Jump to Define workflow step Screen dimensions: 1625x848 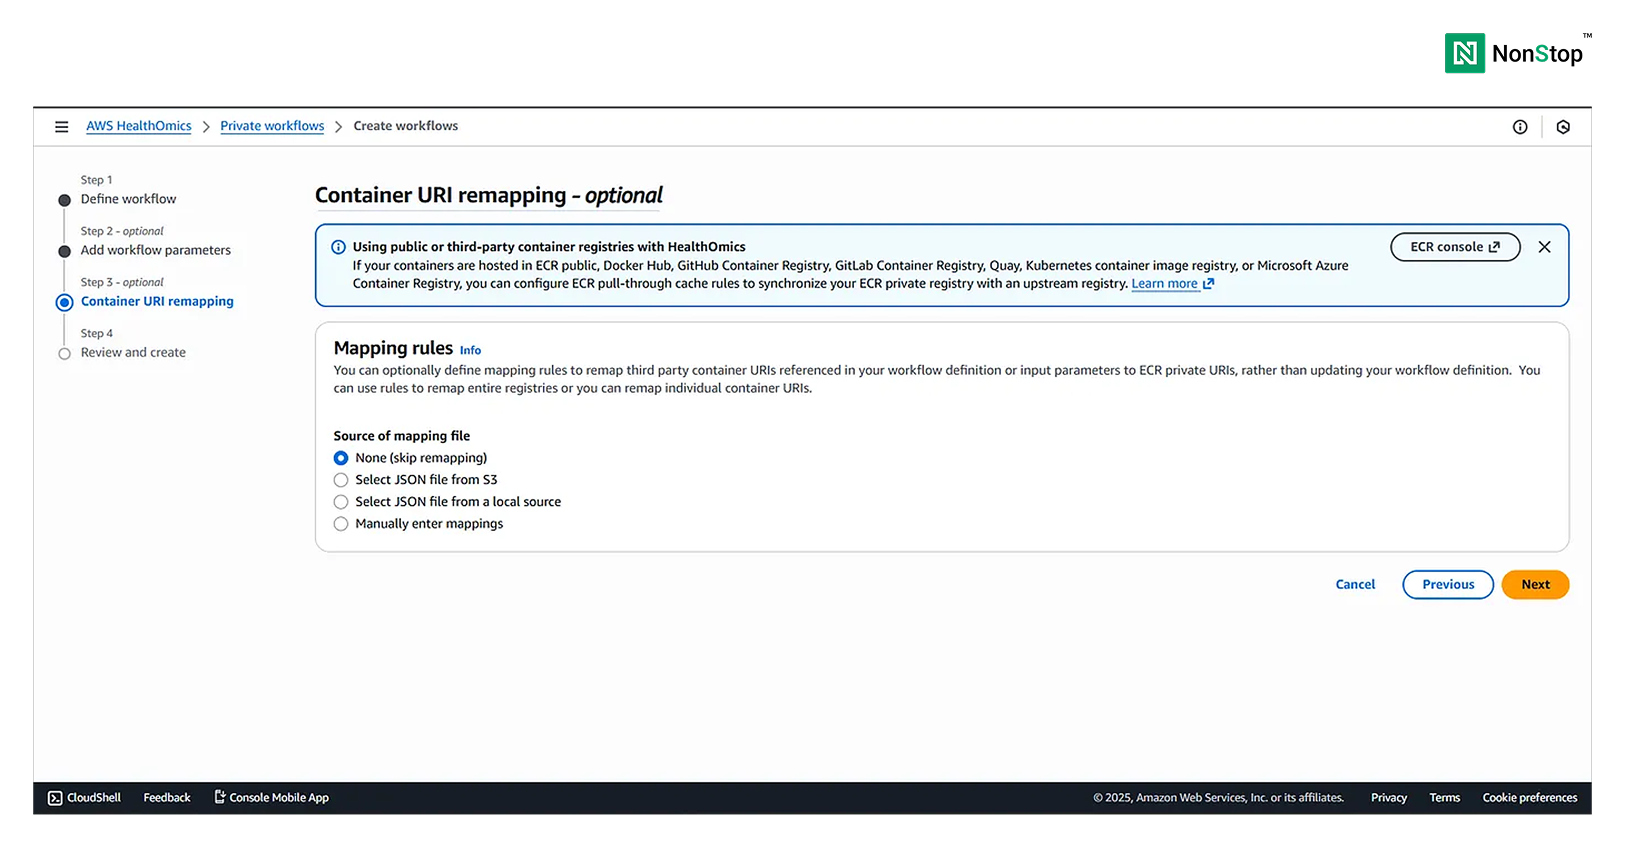click(x=128, y=199)
